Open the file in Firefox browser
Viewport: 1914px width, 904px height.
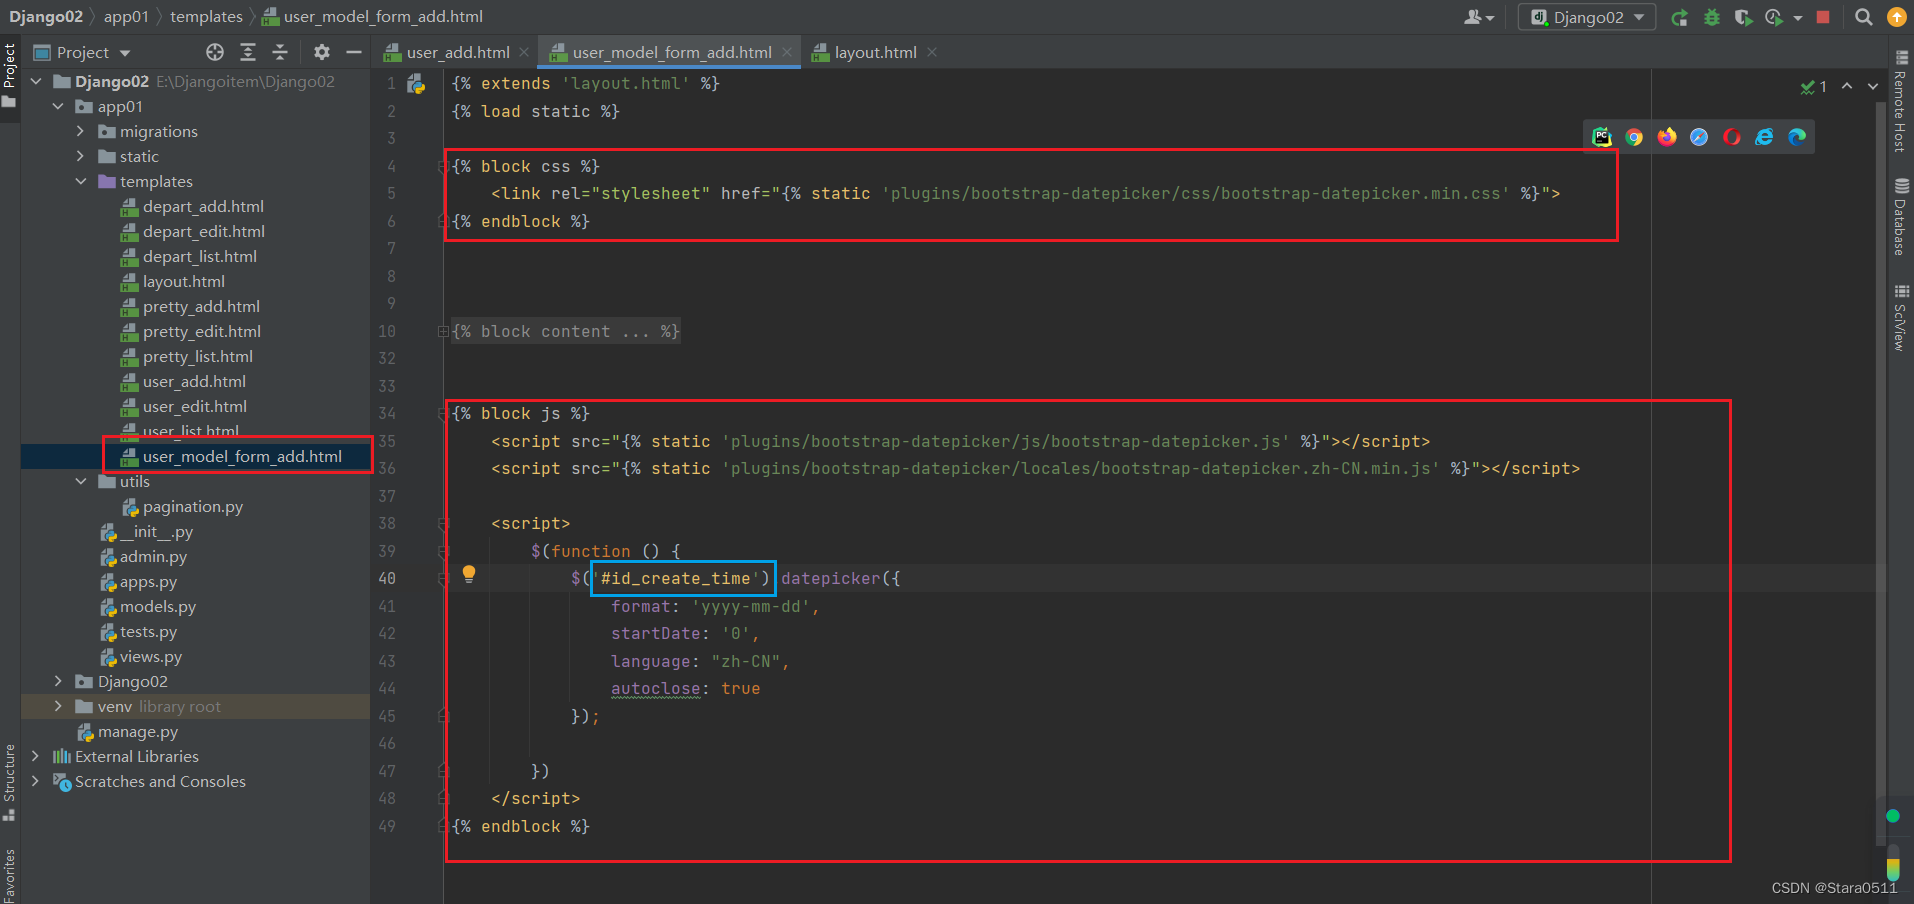click(1667, 137)
